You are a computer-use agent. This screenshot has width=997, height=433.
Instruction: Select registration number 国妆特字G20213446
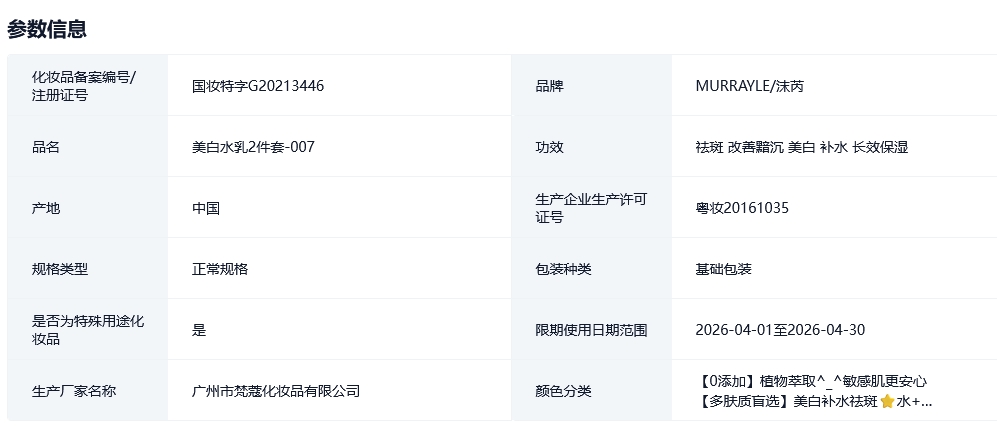pos(258,86)
